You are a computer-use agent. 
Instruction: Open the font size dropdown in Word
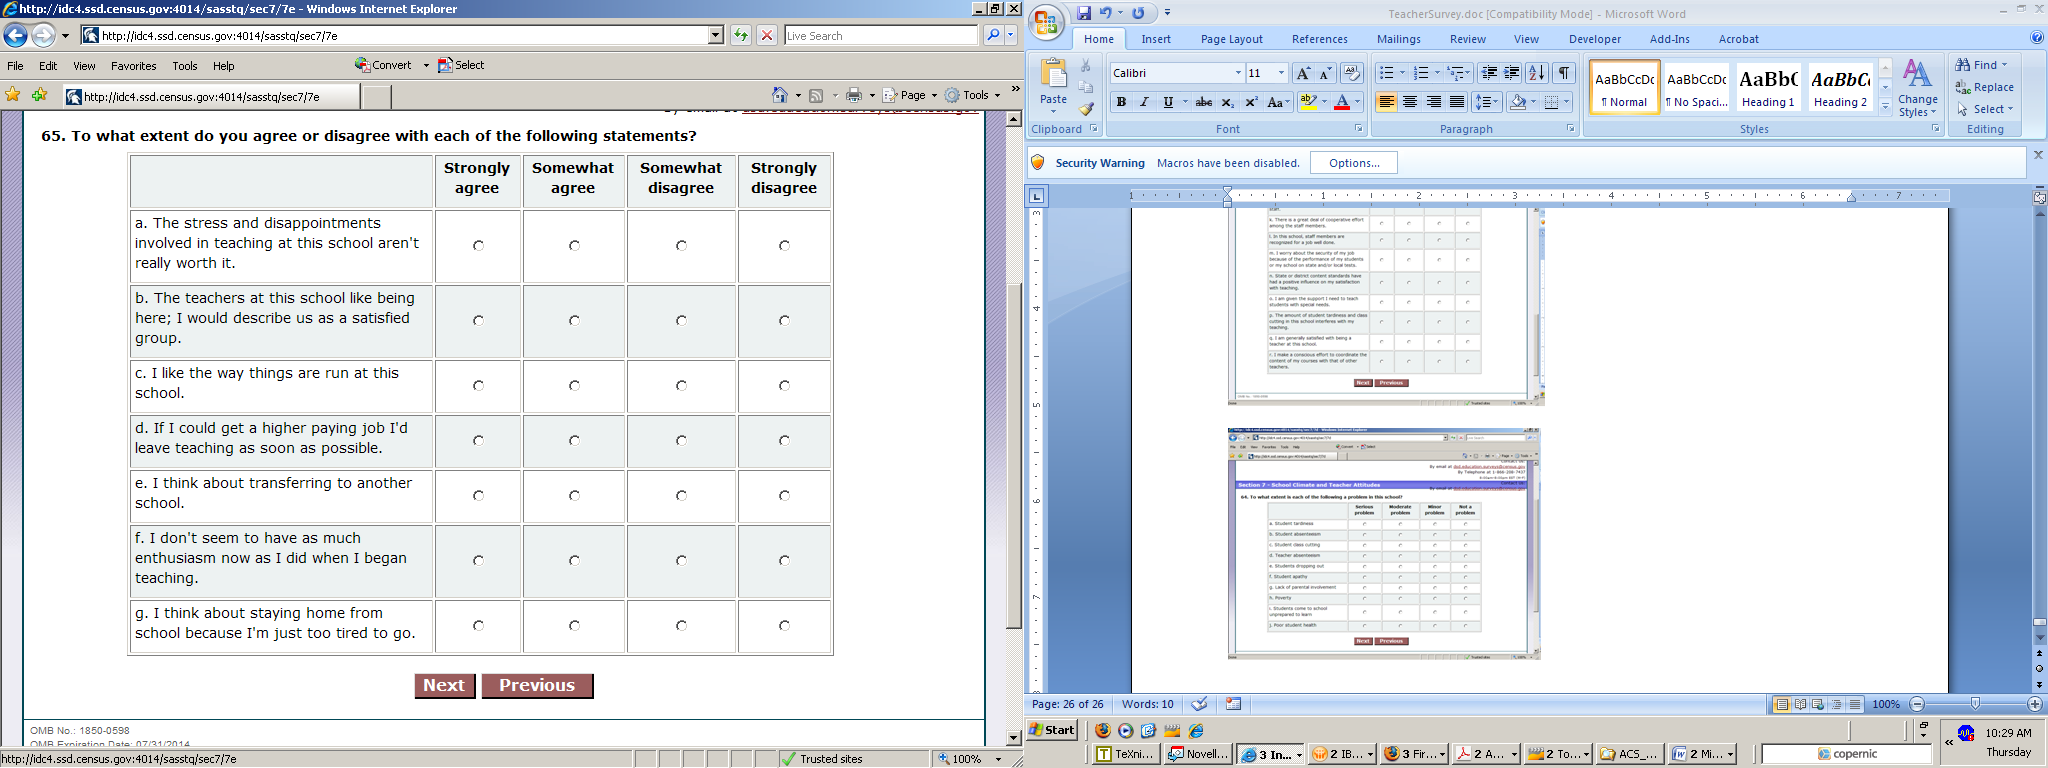(1281, 73)
